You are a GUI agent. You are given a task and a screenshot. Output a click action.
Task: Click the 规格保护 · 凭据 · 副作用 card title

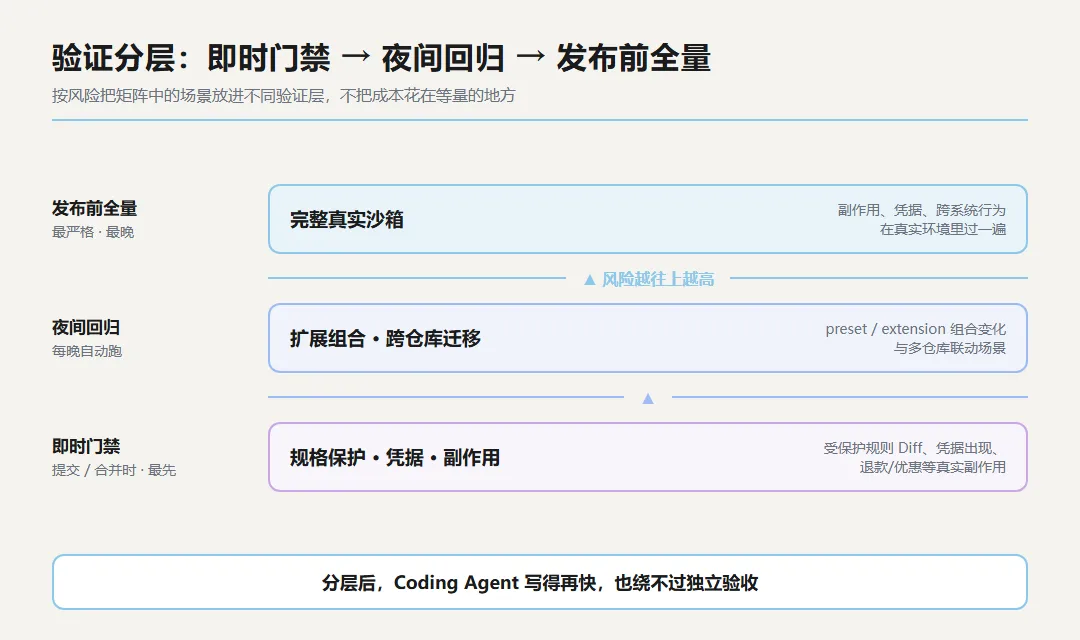point(395,458)
